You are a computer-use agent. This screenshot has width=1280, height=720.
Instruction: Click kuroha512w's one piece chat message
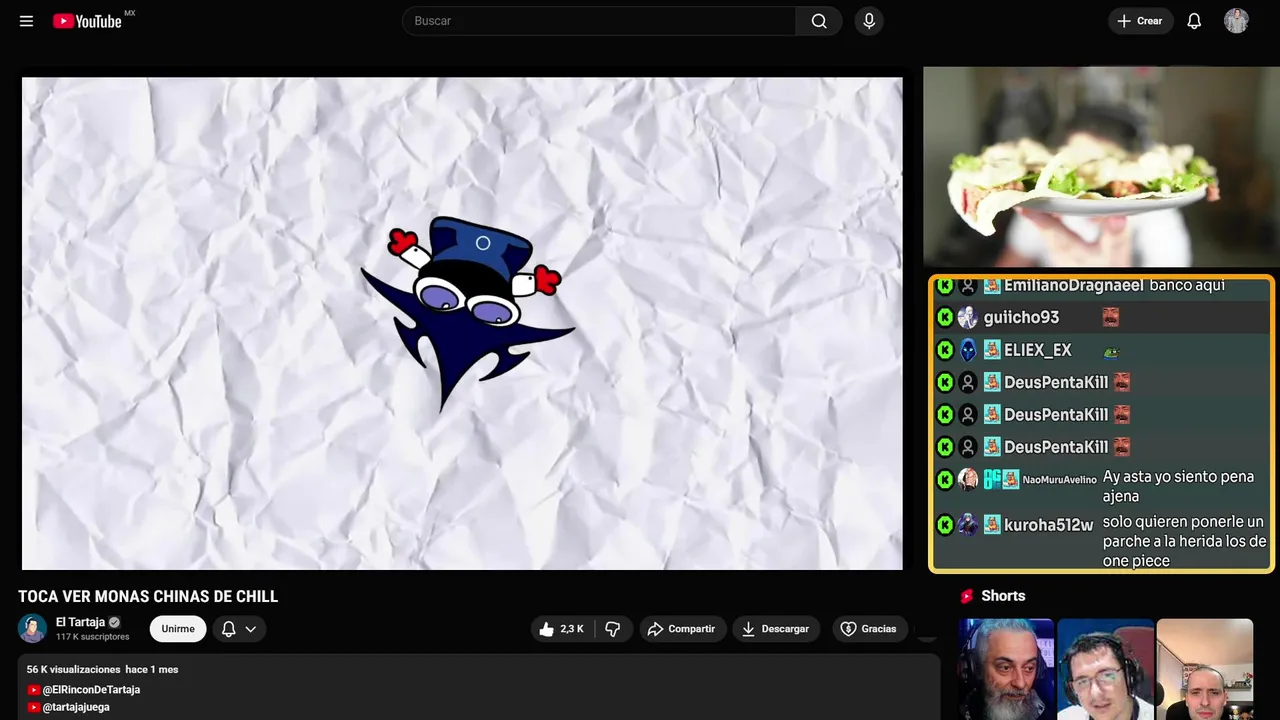(1185, 541)
